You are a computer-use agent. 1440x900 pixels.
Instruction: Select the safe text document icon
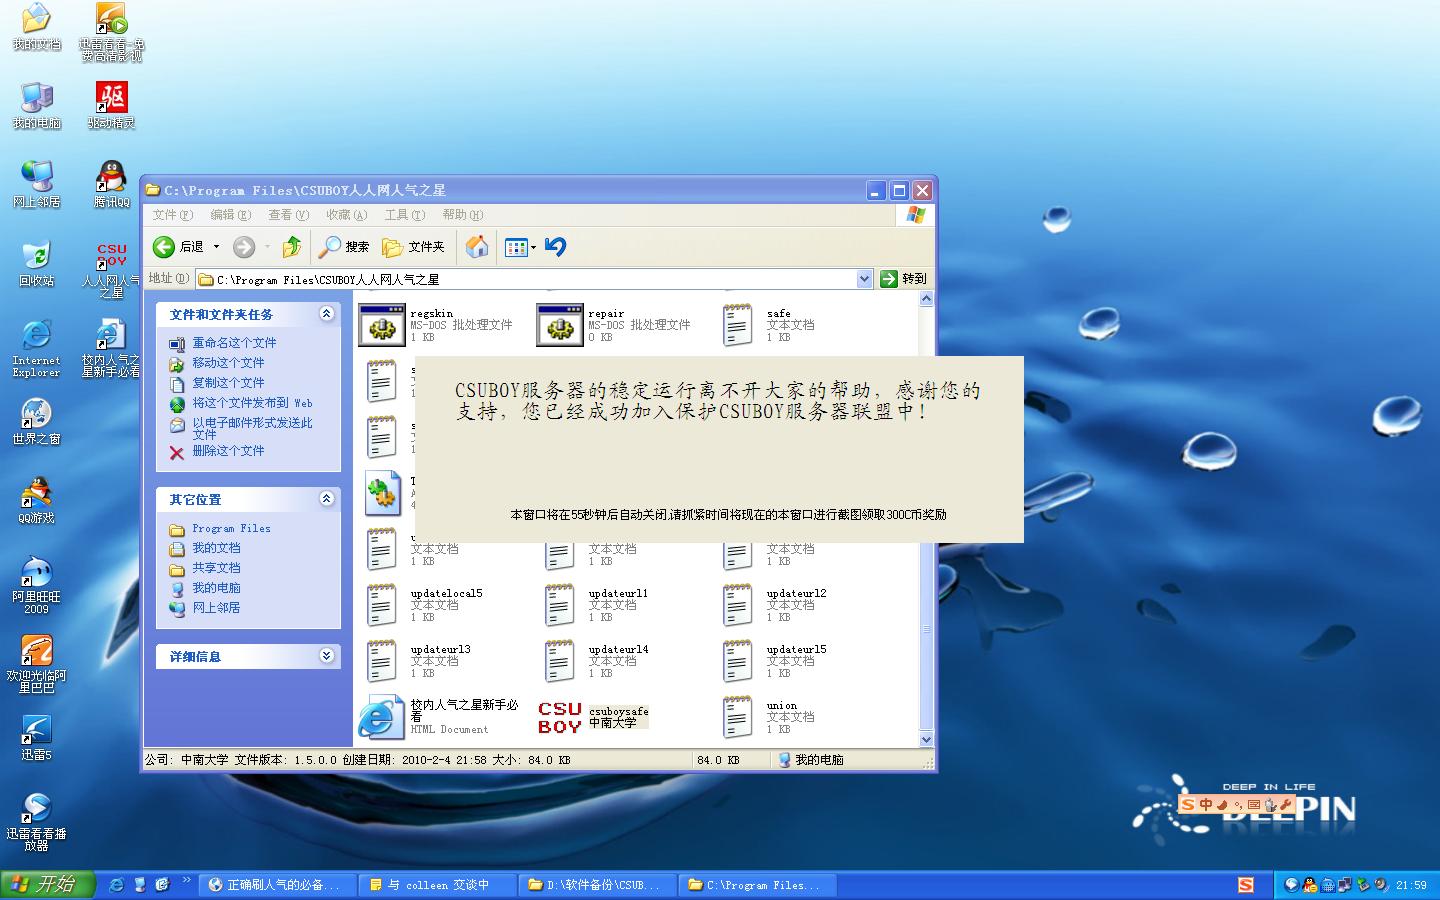coord(738,326)
